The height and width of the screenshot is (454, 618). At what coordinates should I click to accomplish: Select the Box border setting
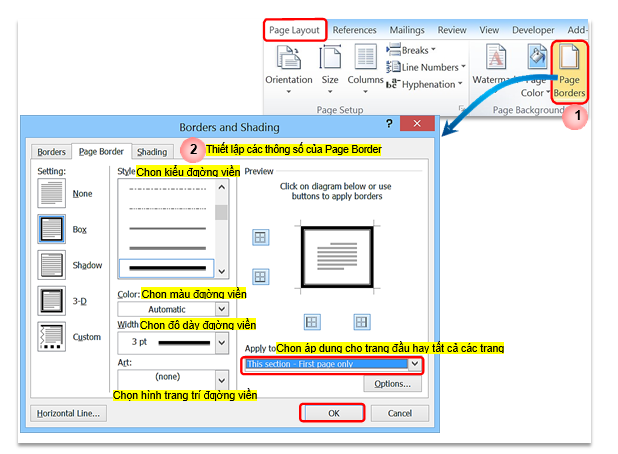pos(51,229)
